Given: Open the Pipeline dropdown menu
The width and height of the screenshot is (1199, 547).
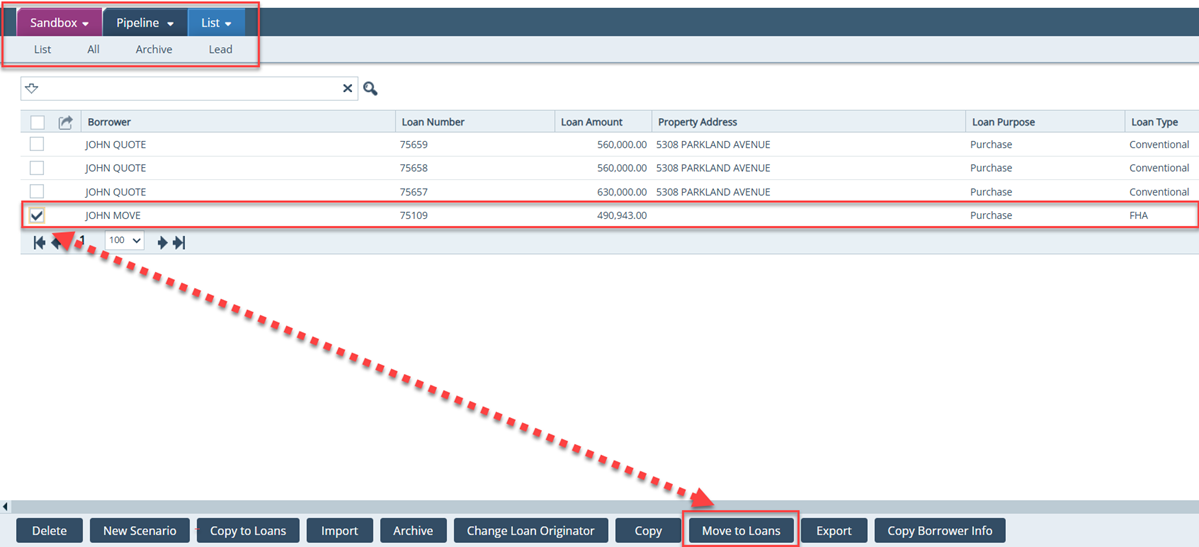Looking at the screenshot, I should tap(144, 23).
